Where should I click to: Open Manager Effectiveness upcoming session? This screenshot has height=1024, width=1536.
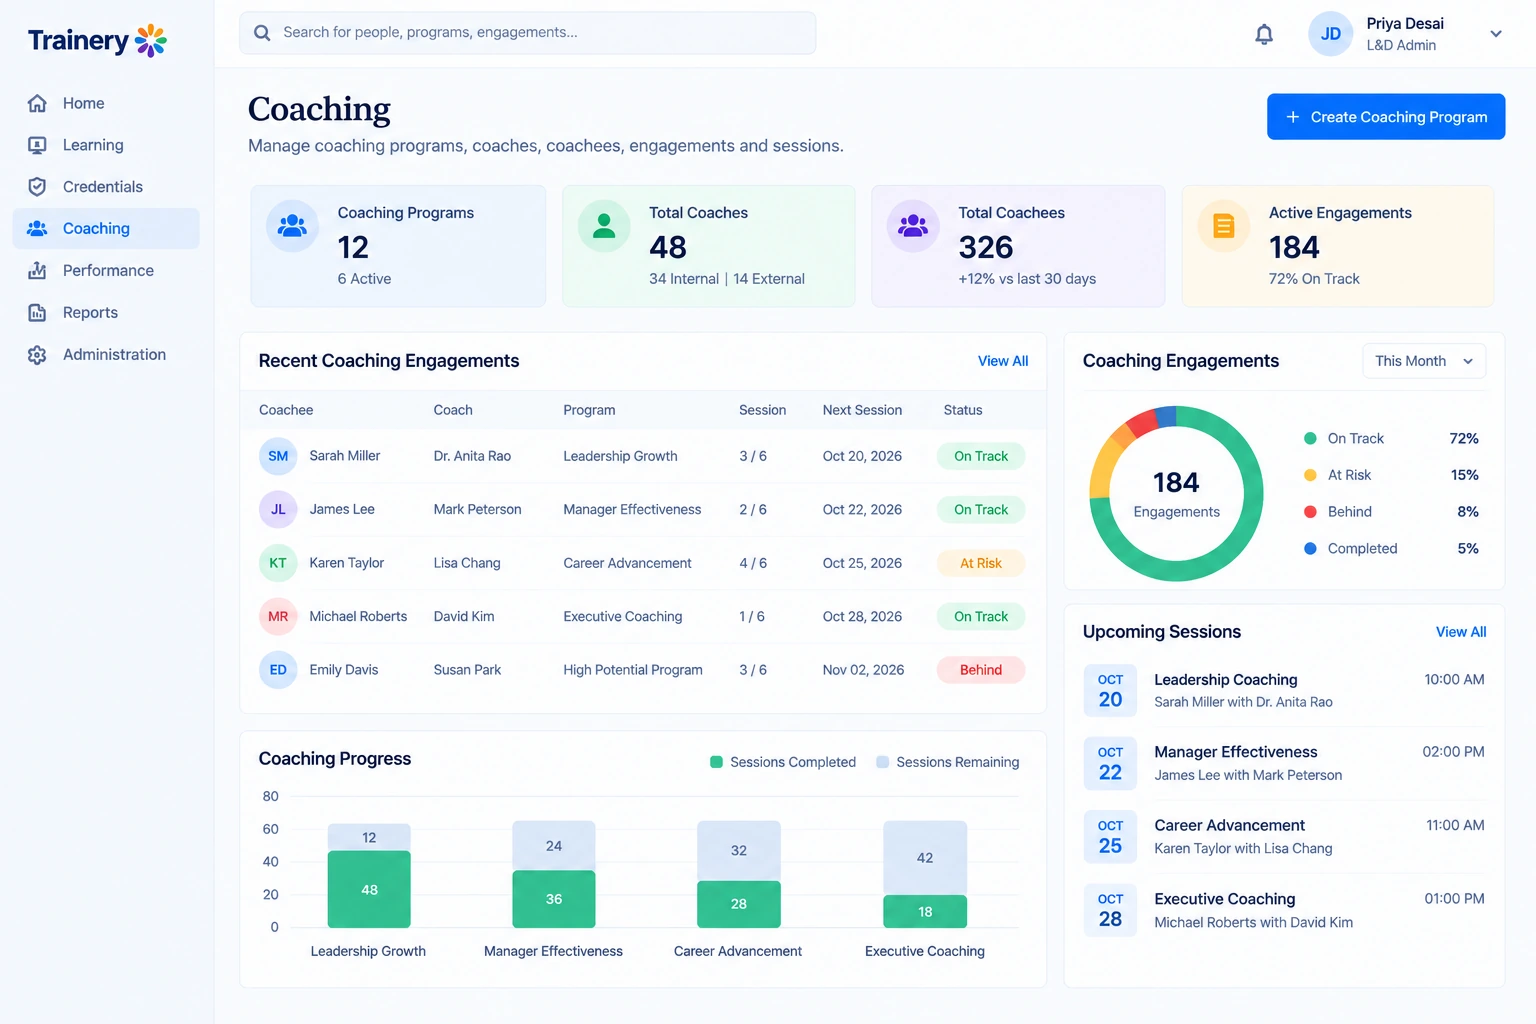pos(1284,763)
